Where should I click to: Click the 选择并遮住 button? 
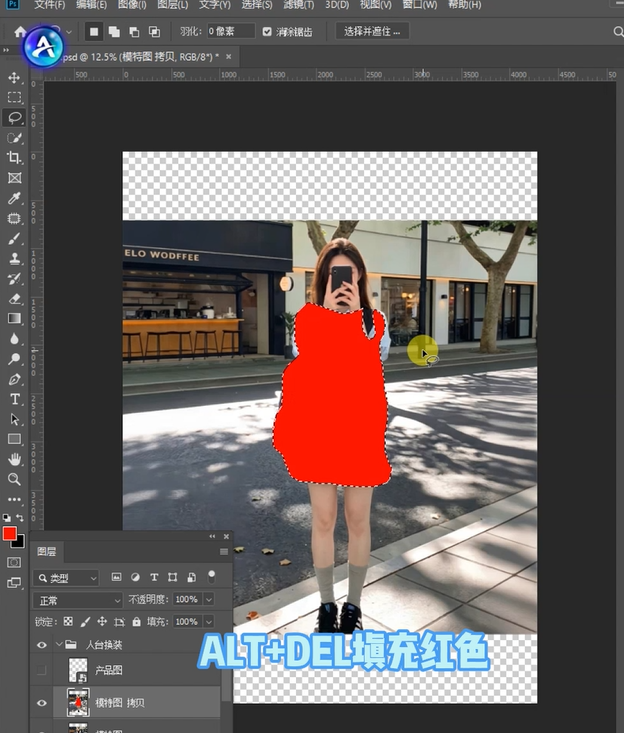(x=372, y=32)
